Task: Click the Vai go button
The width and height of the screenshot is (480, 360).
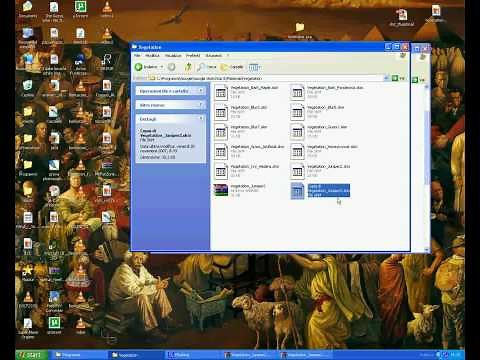Action: (x=398, y=78)
